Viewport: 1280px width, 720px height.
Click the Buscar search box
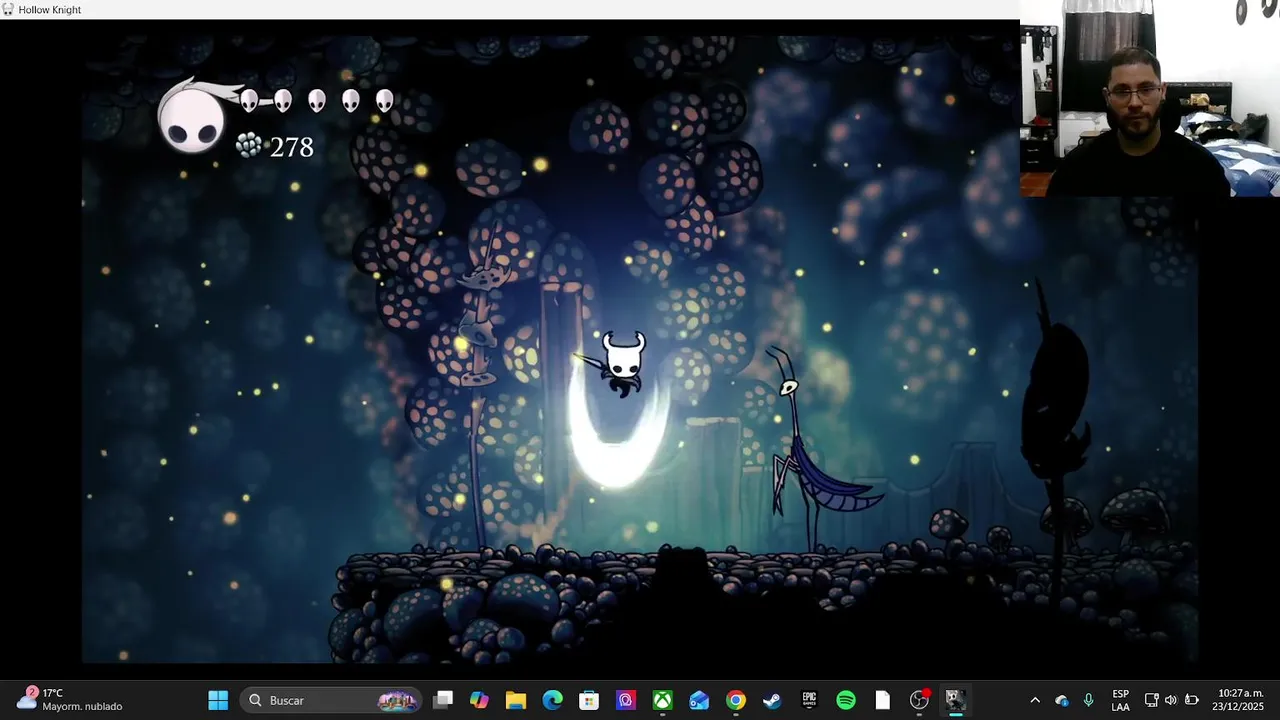[332, 700]
